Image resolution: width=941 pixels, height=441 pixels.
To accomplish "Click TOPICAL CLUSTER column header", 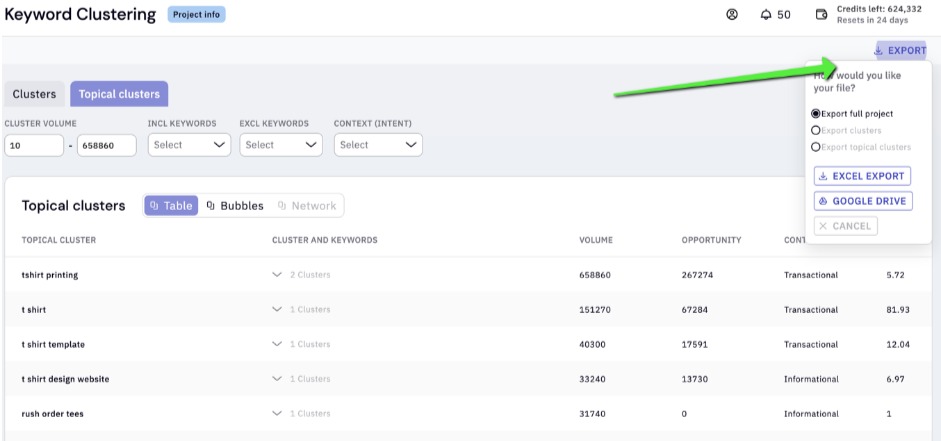I will point(59,240).
